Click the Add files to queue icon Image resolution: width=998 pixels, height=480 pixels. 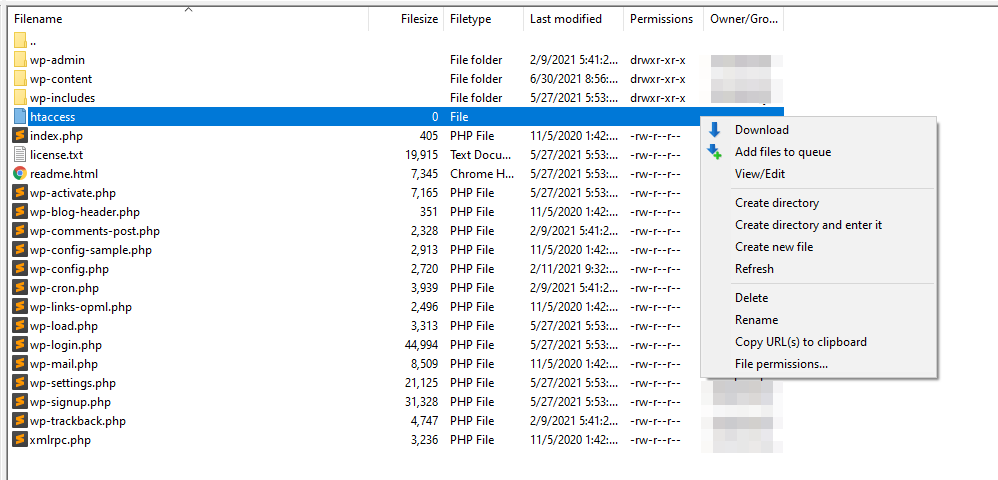(714, 152)
